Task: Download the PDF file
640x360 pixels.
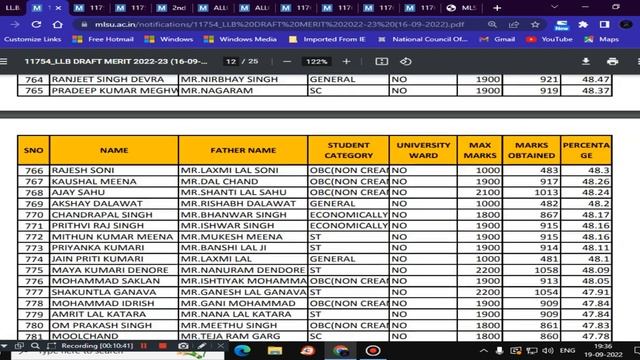Action: [x=586, y=61]
